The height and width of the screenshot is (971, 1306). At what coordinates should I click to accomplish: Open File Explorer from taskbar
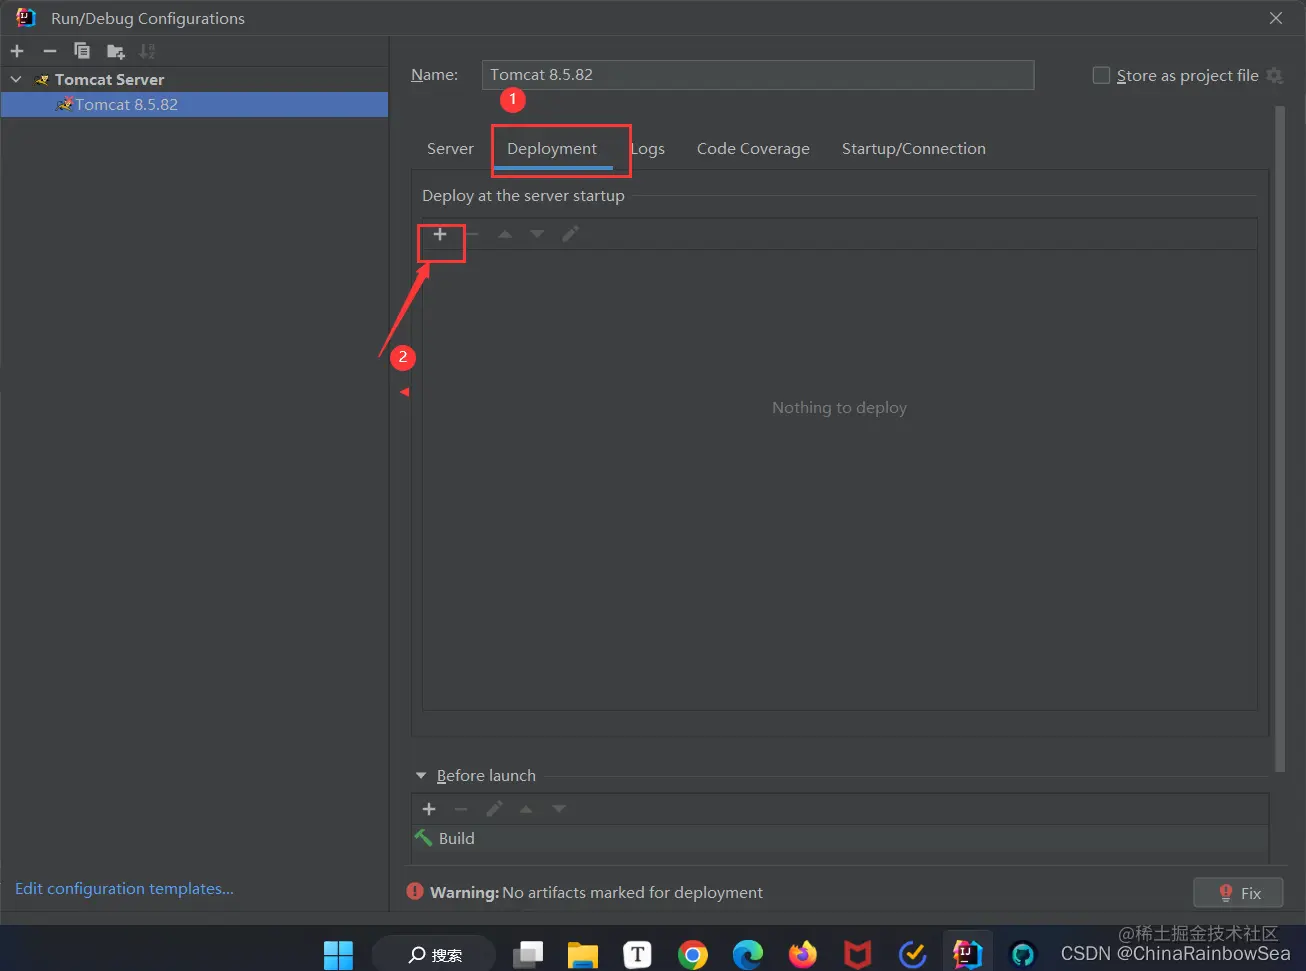pos(583,955)
